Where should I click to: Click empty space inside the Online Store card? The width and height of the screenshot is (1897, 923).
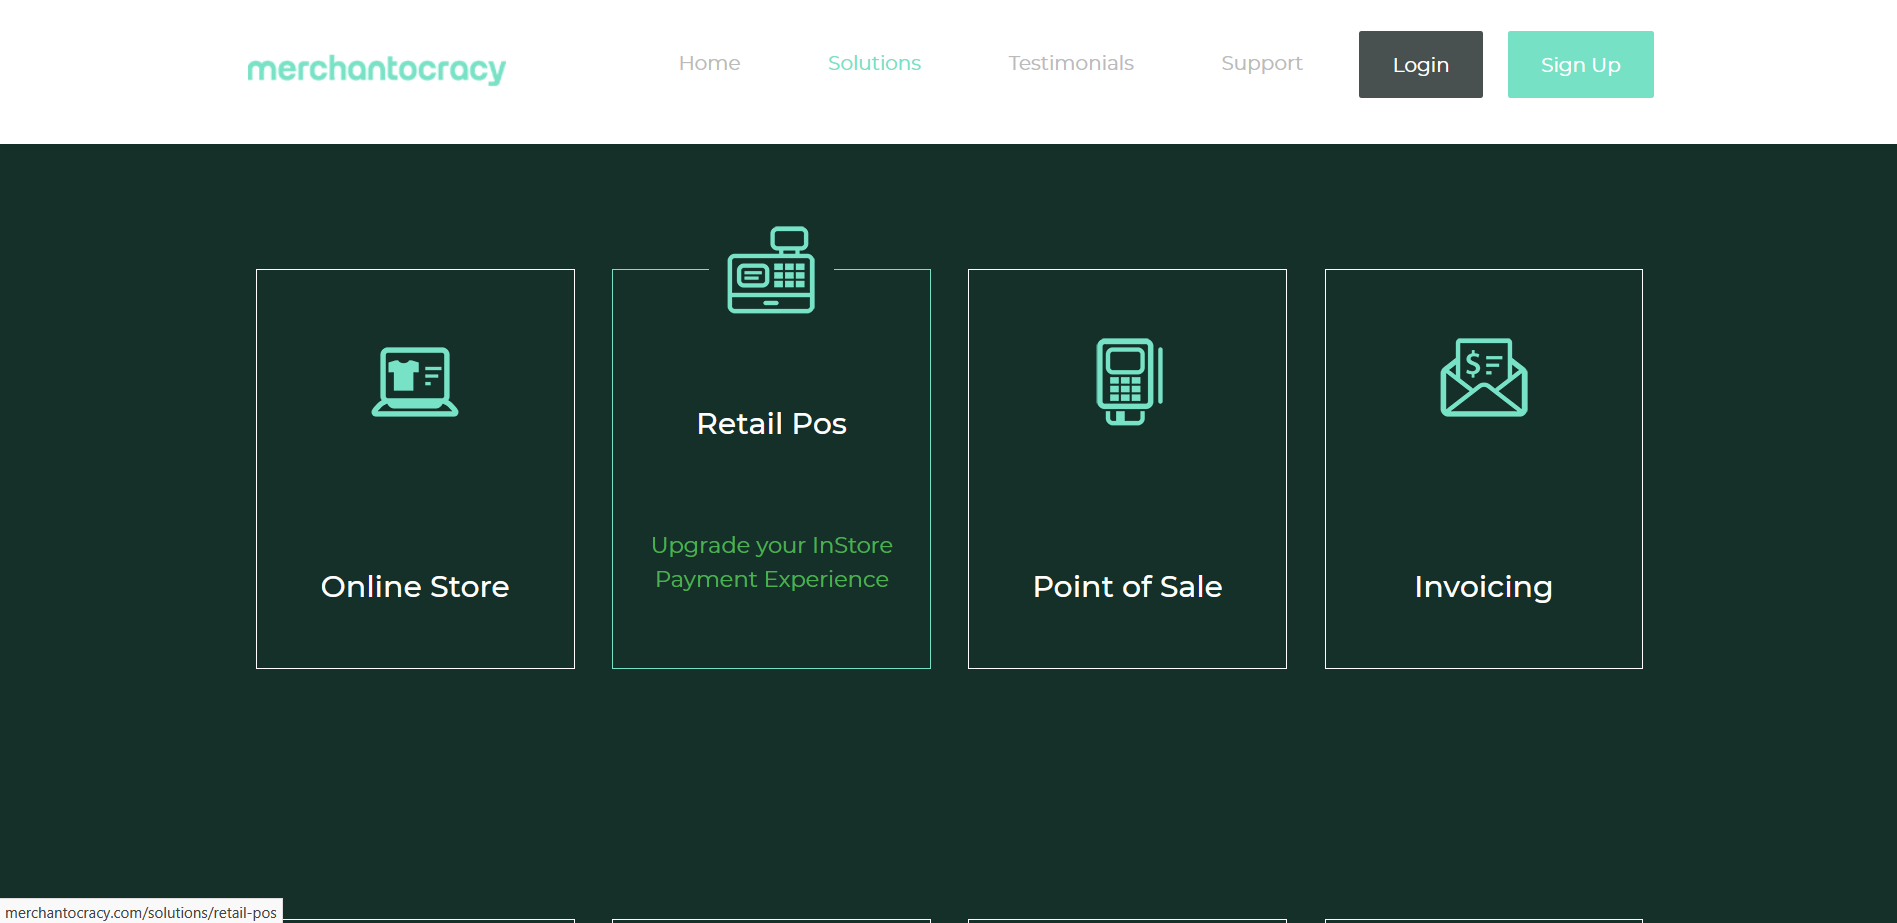[415, 490]
